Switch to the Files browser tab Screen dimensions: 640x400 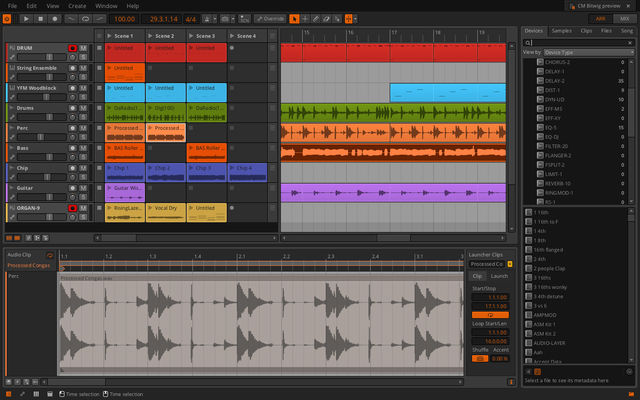[606, 31]
